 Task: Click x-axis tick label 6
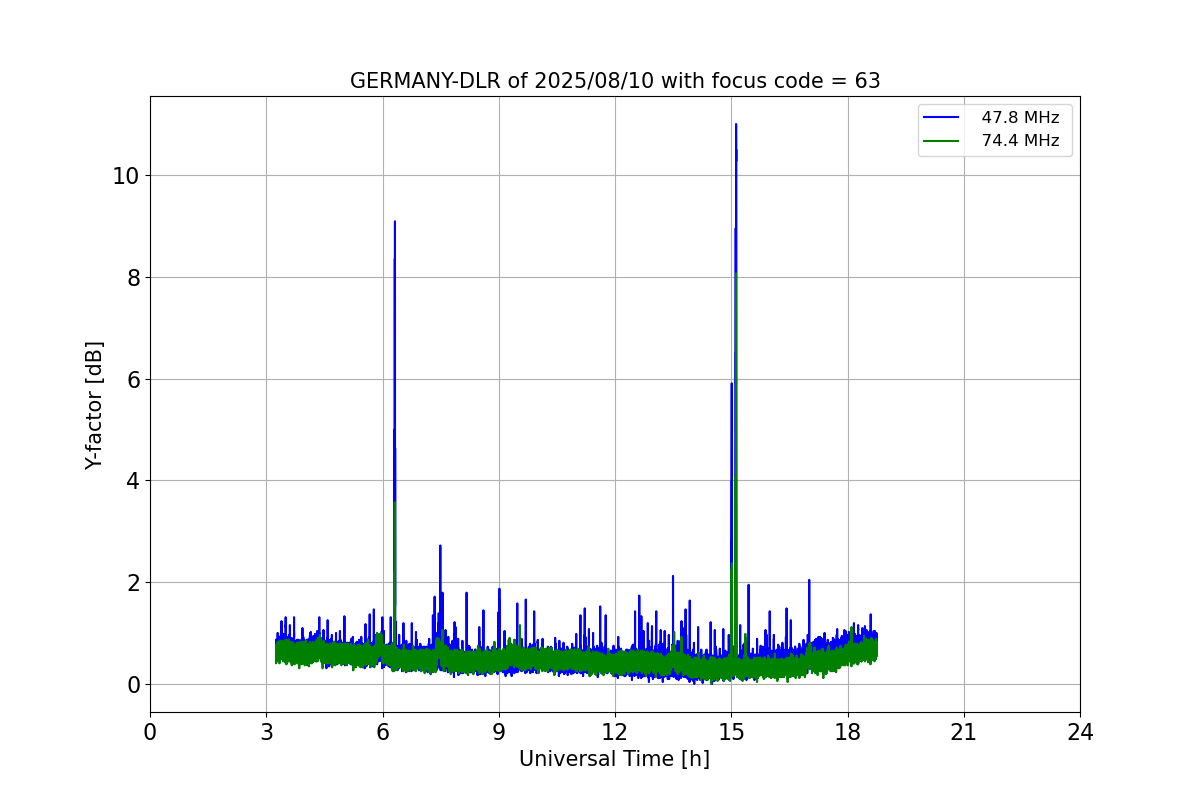tap(382, 733)
